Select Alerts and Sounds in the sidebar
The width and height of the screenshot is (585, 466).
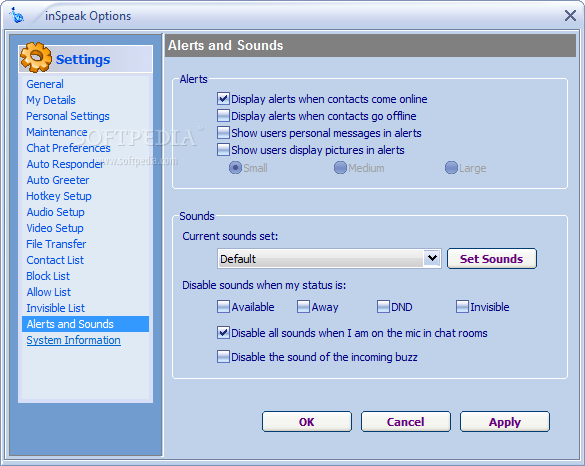coord(85,324)
